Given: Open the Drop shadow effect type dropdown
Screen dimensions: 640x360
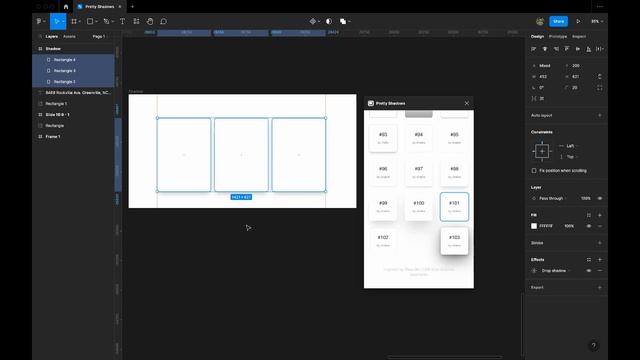Looking at the screenshot, I should (x=556, y=271).
